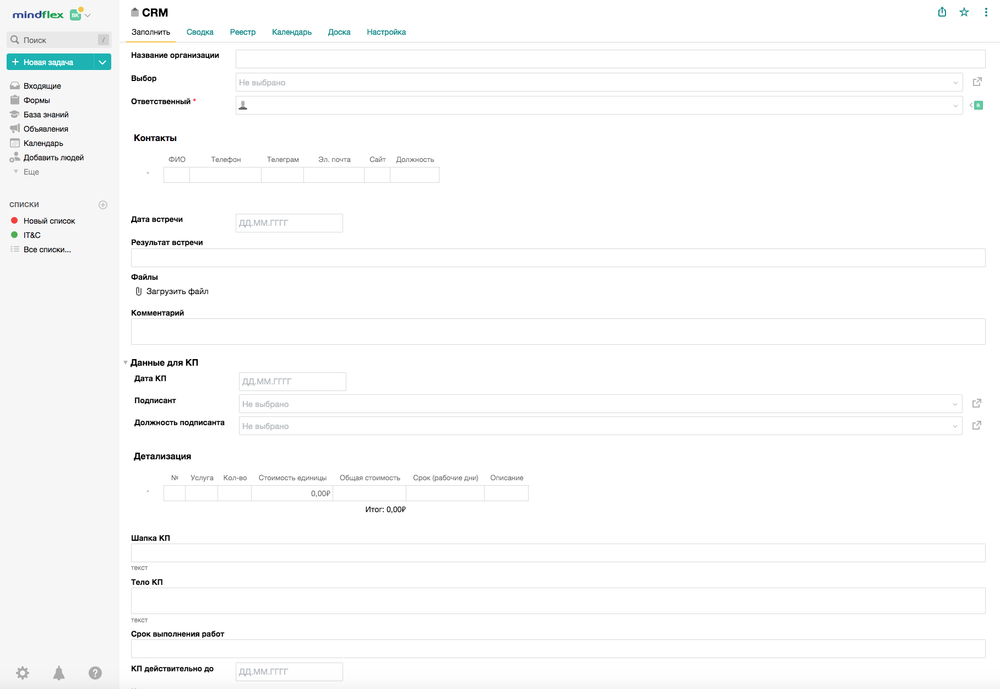The width and height of the screenshot is (1000, 689).
Task: Click the attachment icon next to Загрузить файл
Action: point(137,293)
